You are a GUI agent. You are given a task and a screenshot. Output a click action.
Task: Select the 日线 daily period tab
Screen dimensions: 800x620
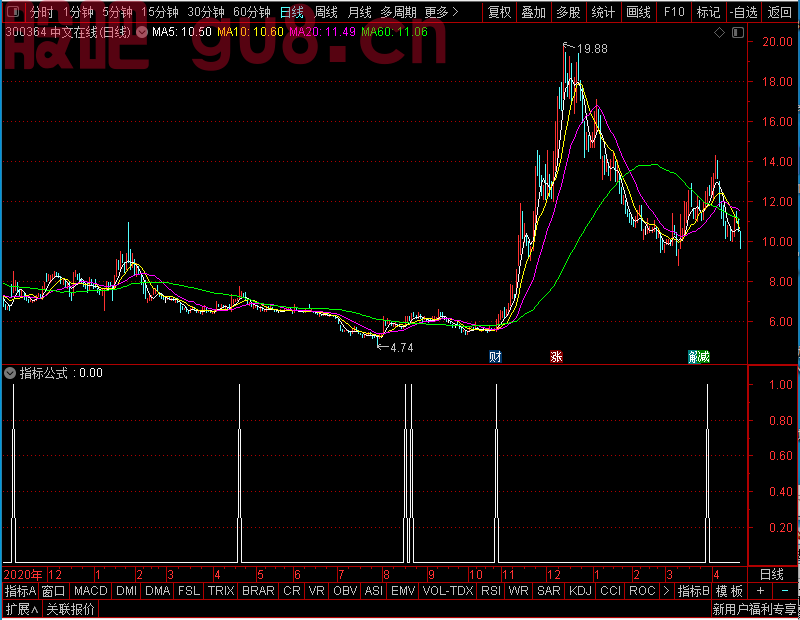click(292, 12)
